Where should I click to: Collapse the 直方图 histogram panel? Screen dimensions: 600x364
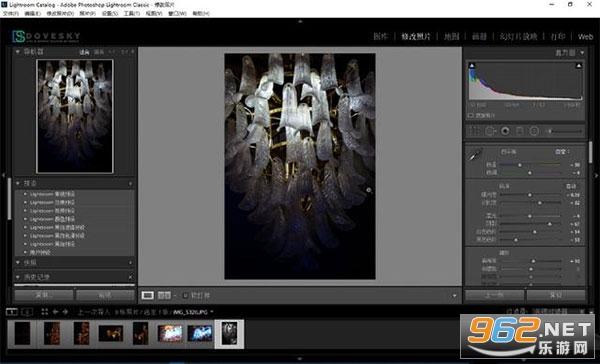click(x=582, y=52)
